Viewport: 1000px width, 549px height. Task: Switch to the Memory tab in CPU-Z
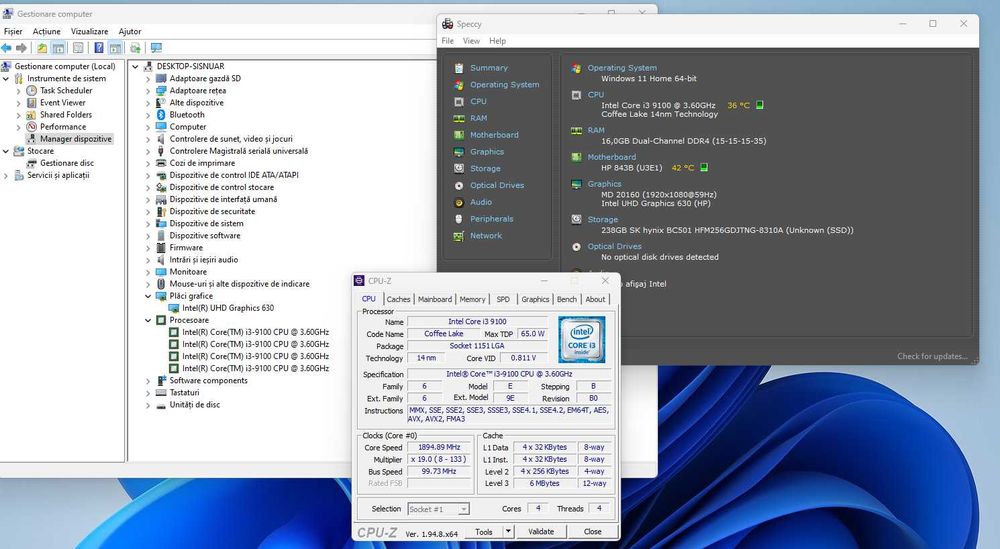click(x=472, y=299)
